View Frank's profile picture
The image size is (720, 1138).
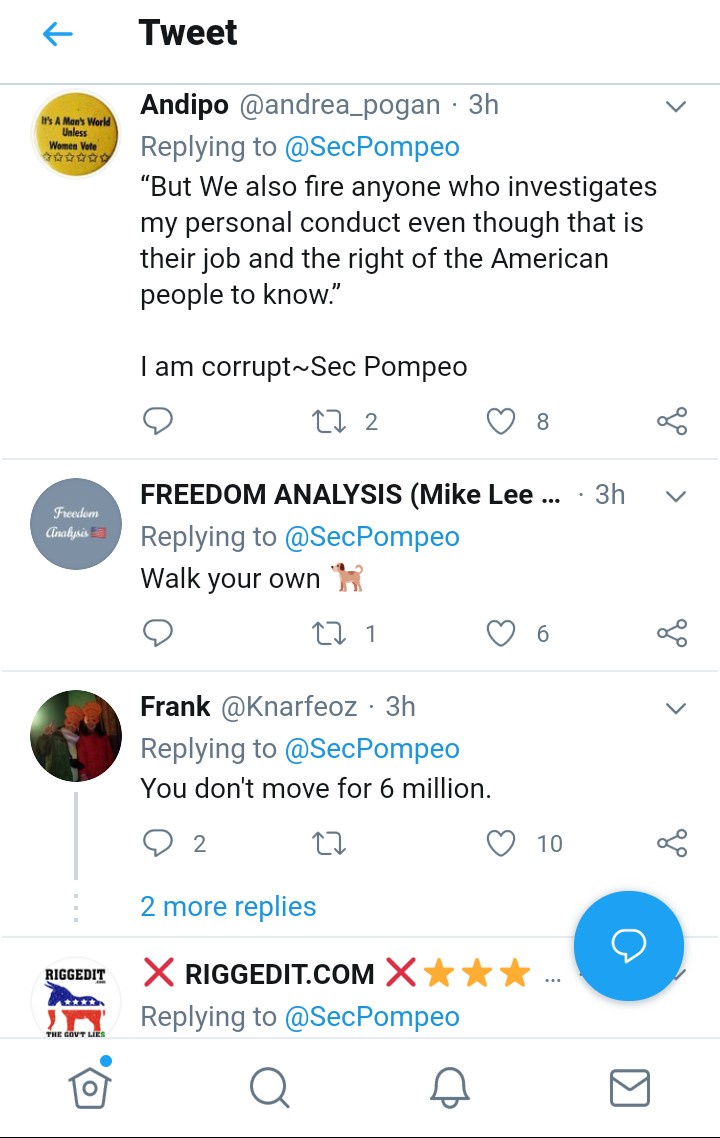click(76, 735)
